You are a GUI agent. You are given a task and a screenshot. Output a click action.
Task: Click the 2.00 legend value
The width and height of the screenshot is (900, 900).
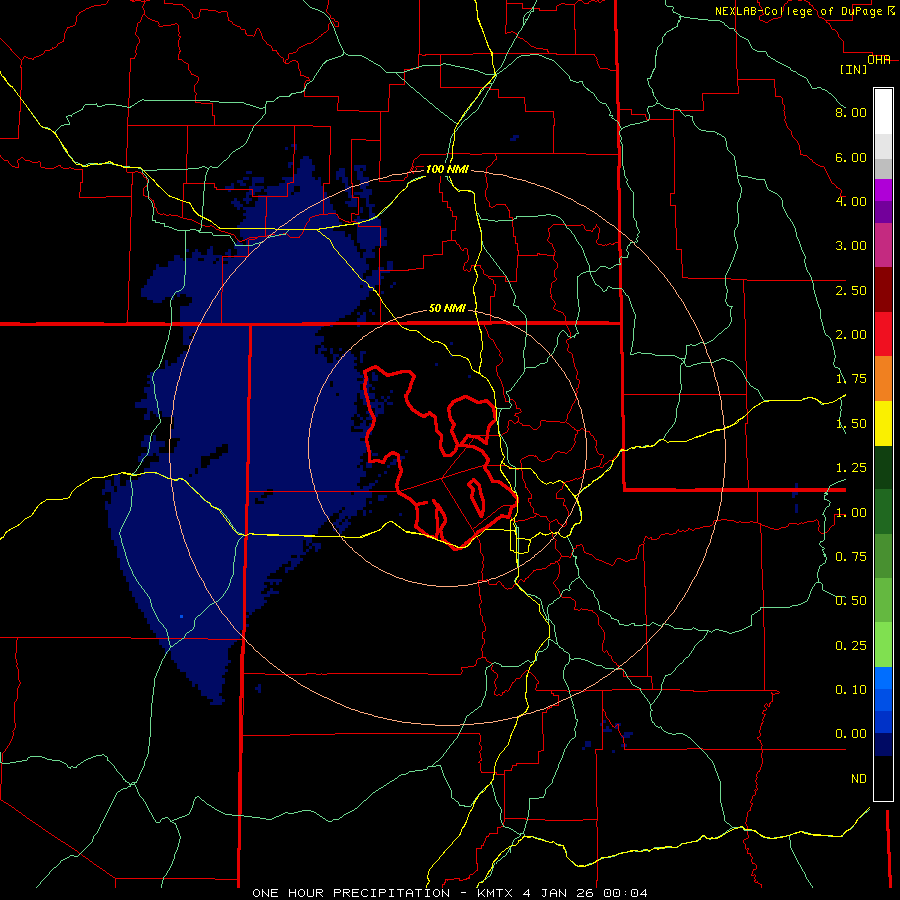851,335
